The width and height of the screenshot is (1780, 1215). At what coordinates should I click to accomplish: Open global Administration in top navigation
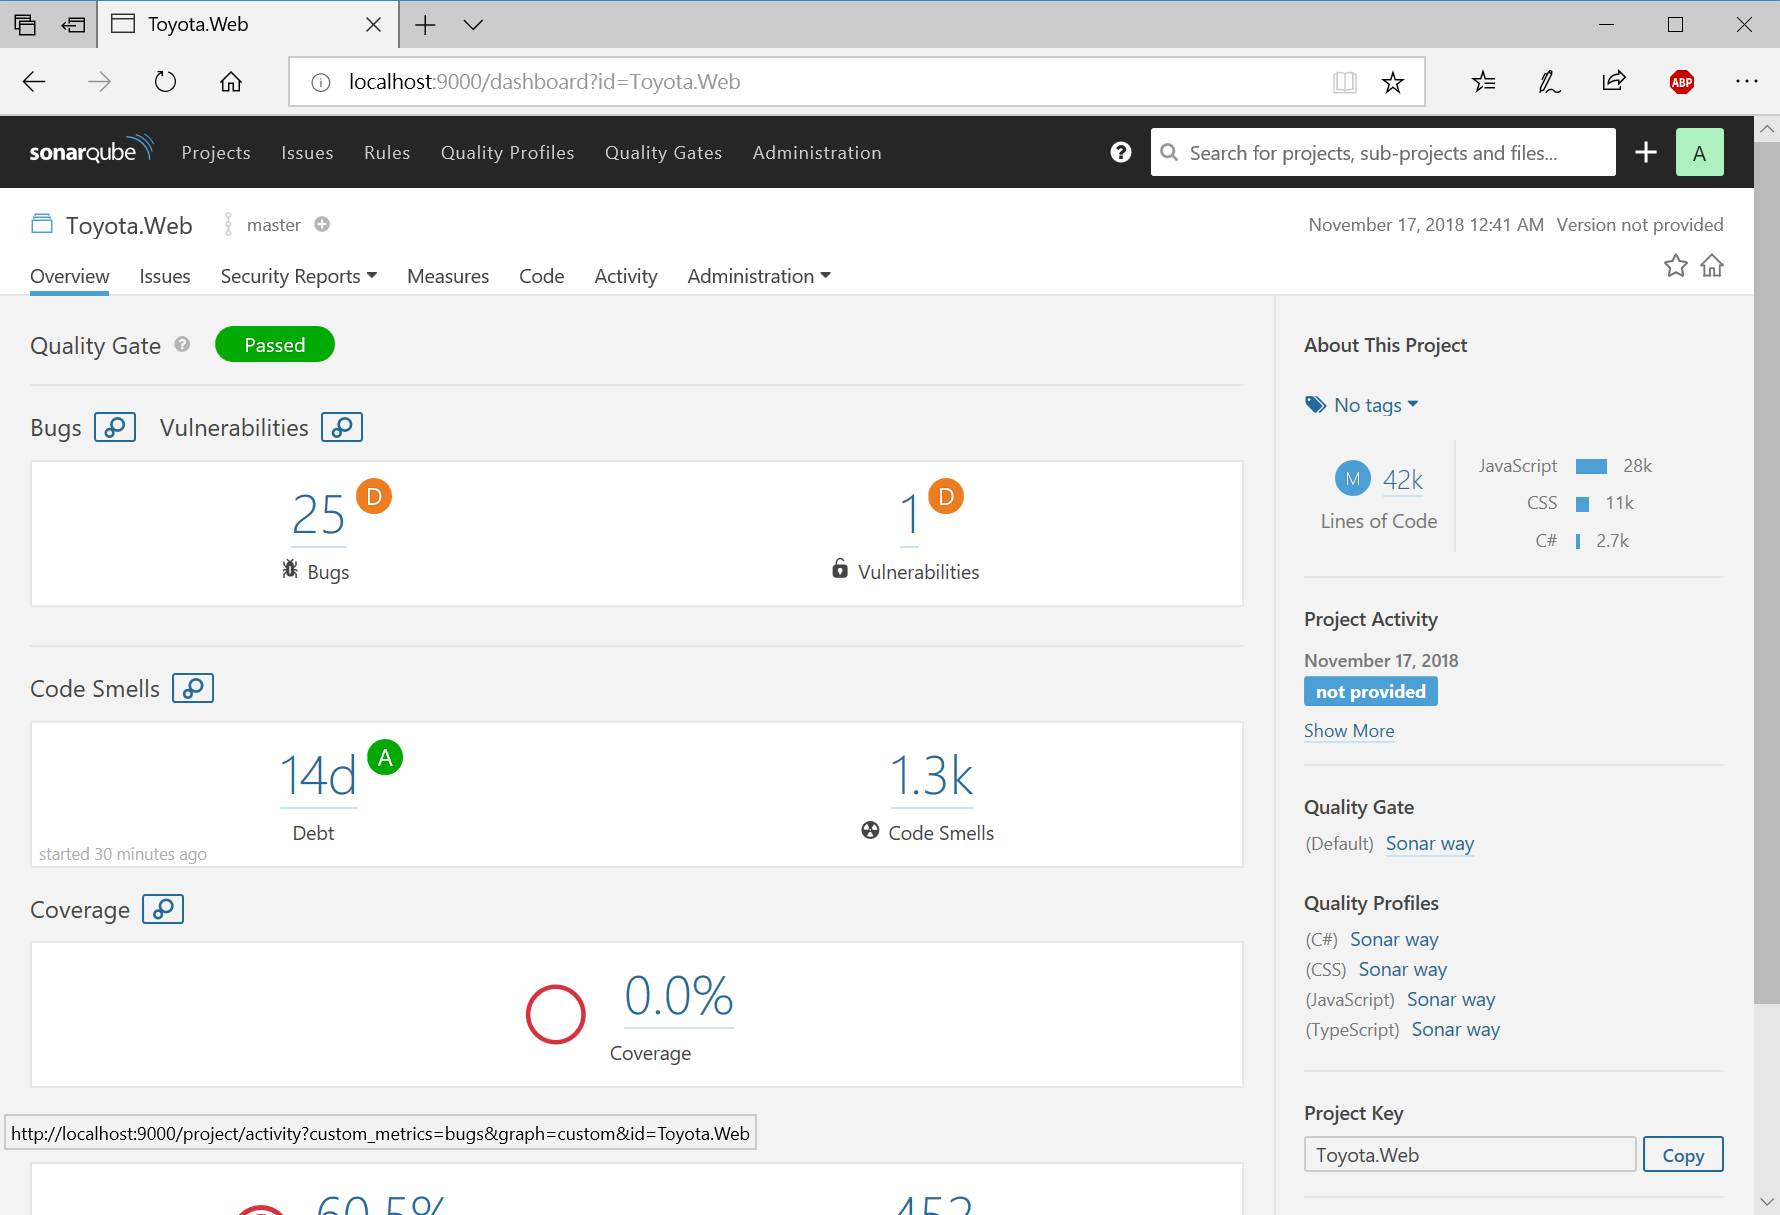click(x=817, y=152)
